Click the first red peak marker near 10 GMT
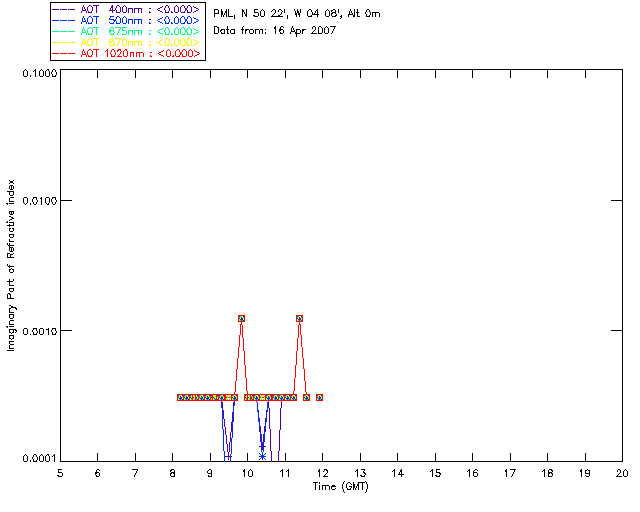The height and width of the screenshot is (512, 640). (241, 318)
